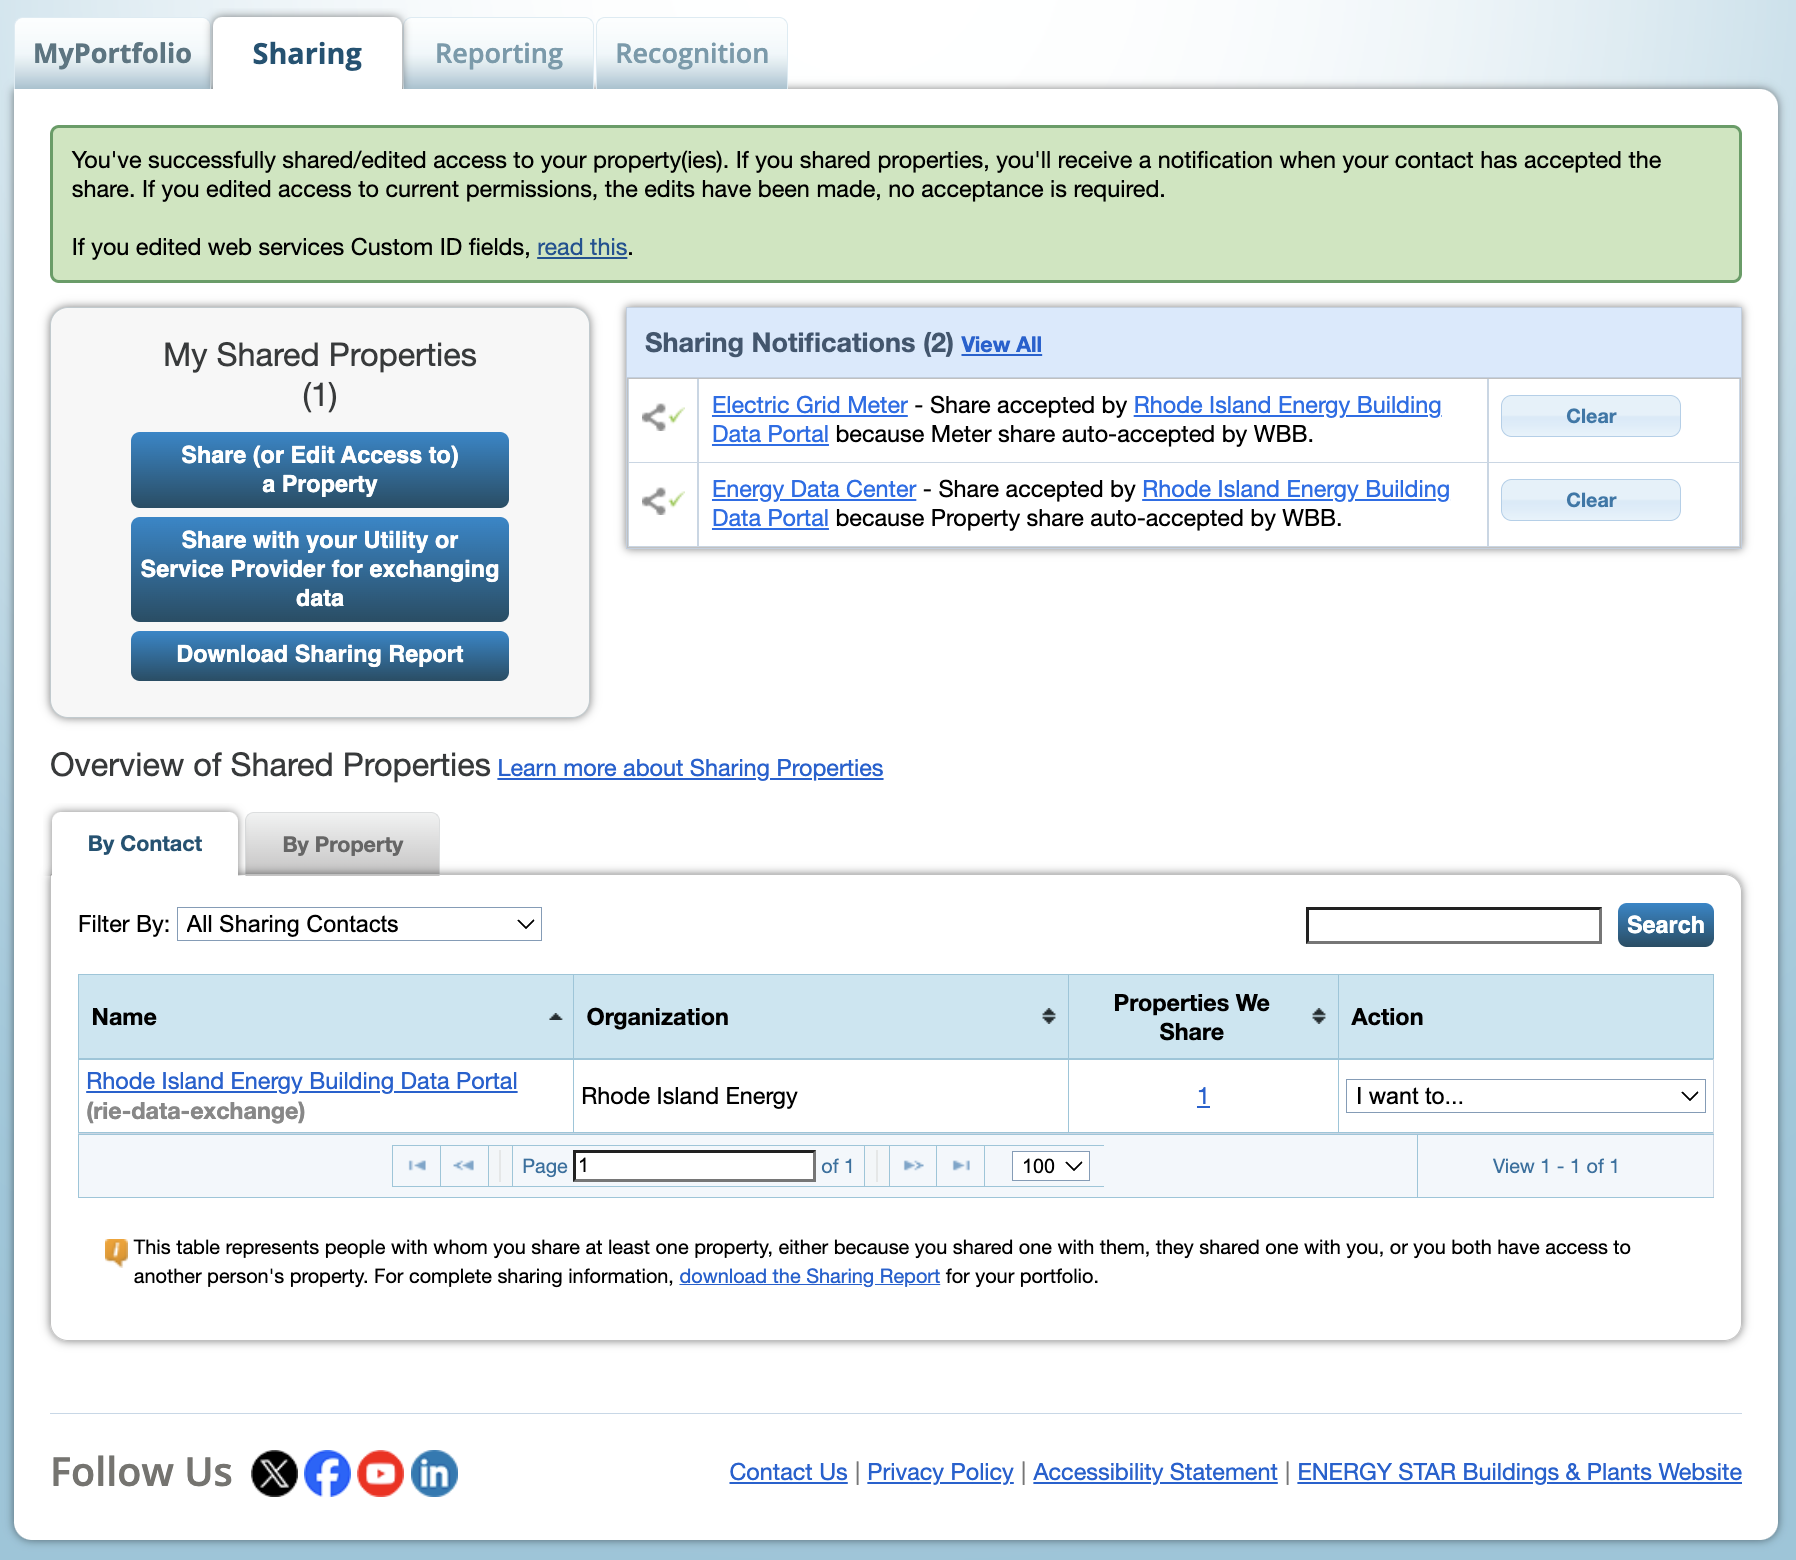Click the contact search text field
1796x1560 pixels.
(x=1453, y=925)
